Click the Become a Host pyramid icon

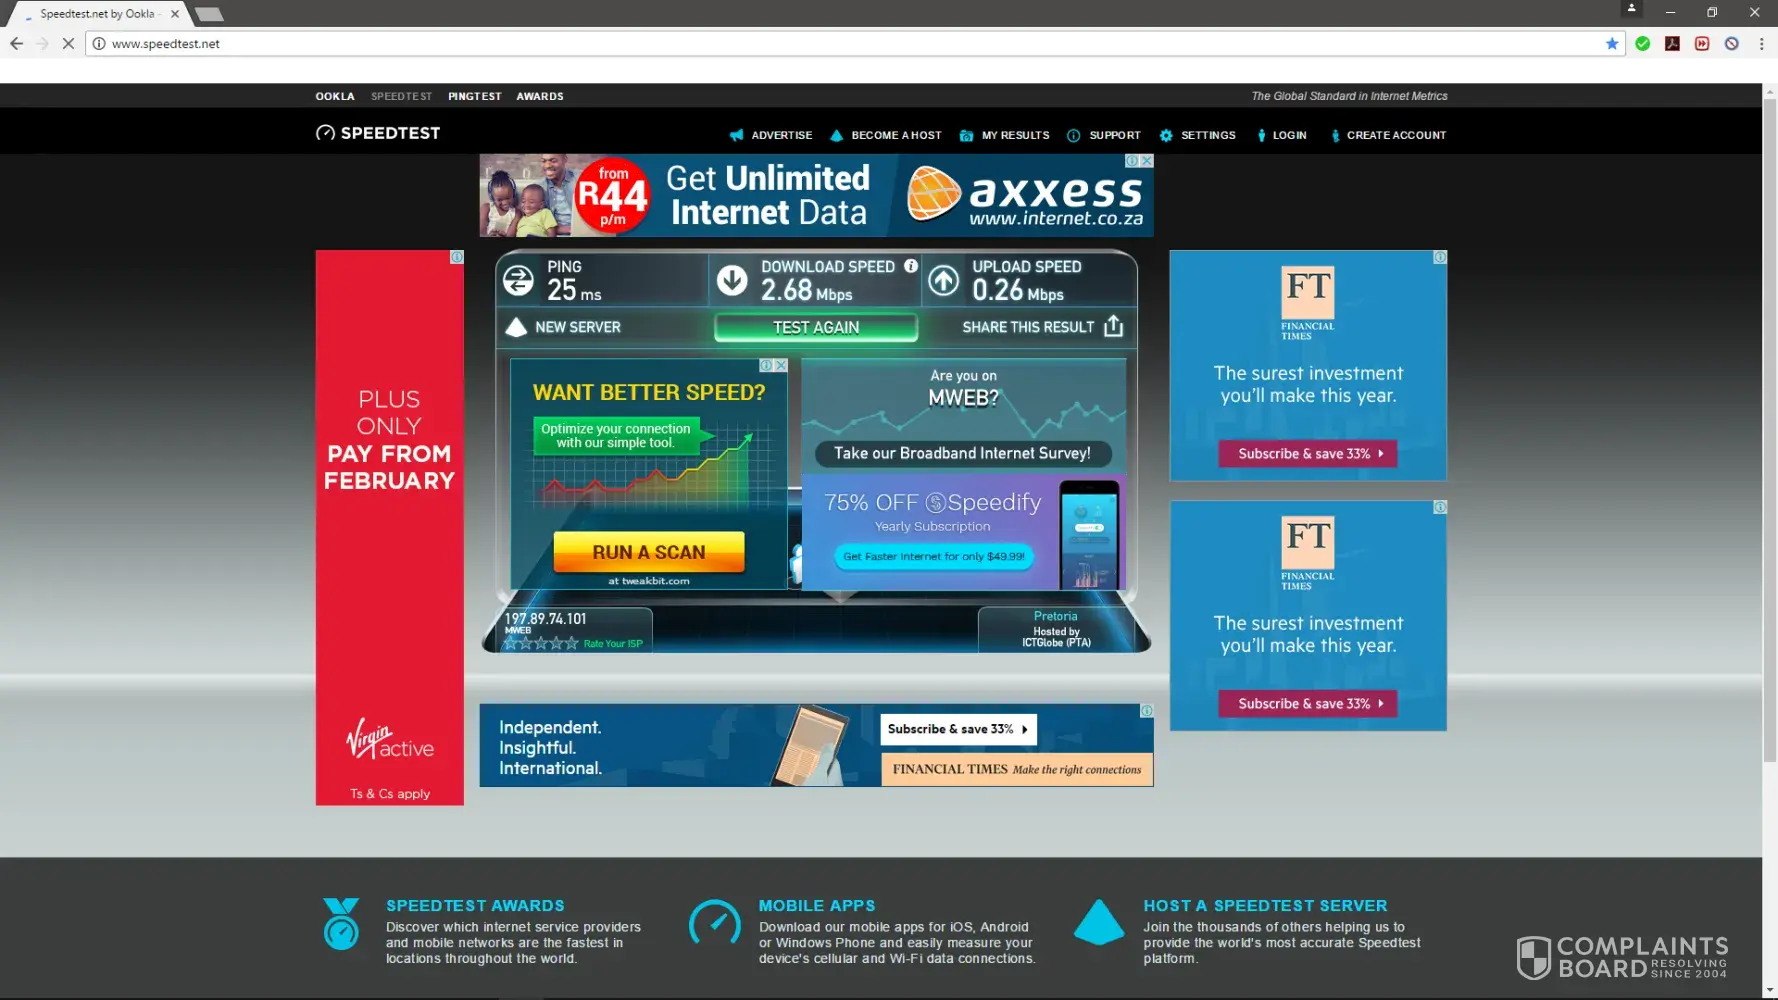click(836, 135)
